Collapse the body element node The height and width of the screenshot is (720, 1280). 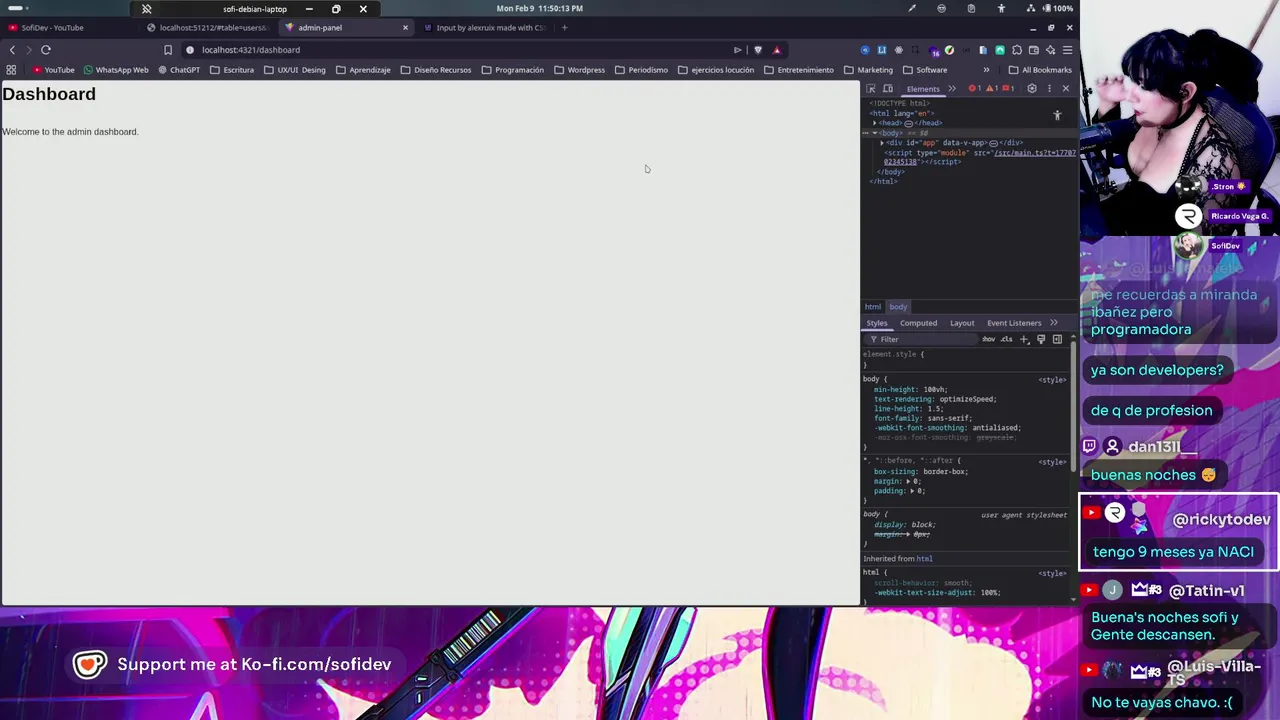coord(875,133)
